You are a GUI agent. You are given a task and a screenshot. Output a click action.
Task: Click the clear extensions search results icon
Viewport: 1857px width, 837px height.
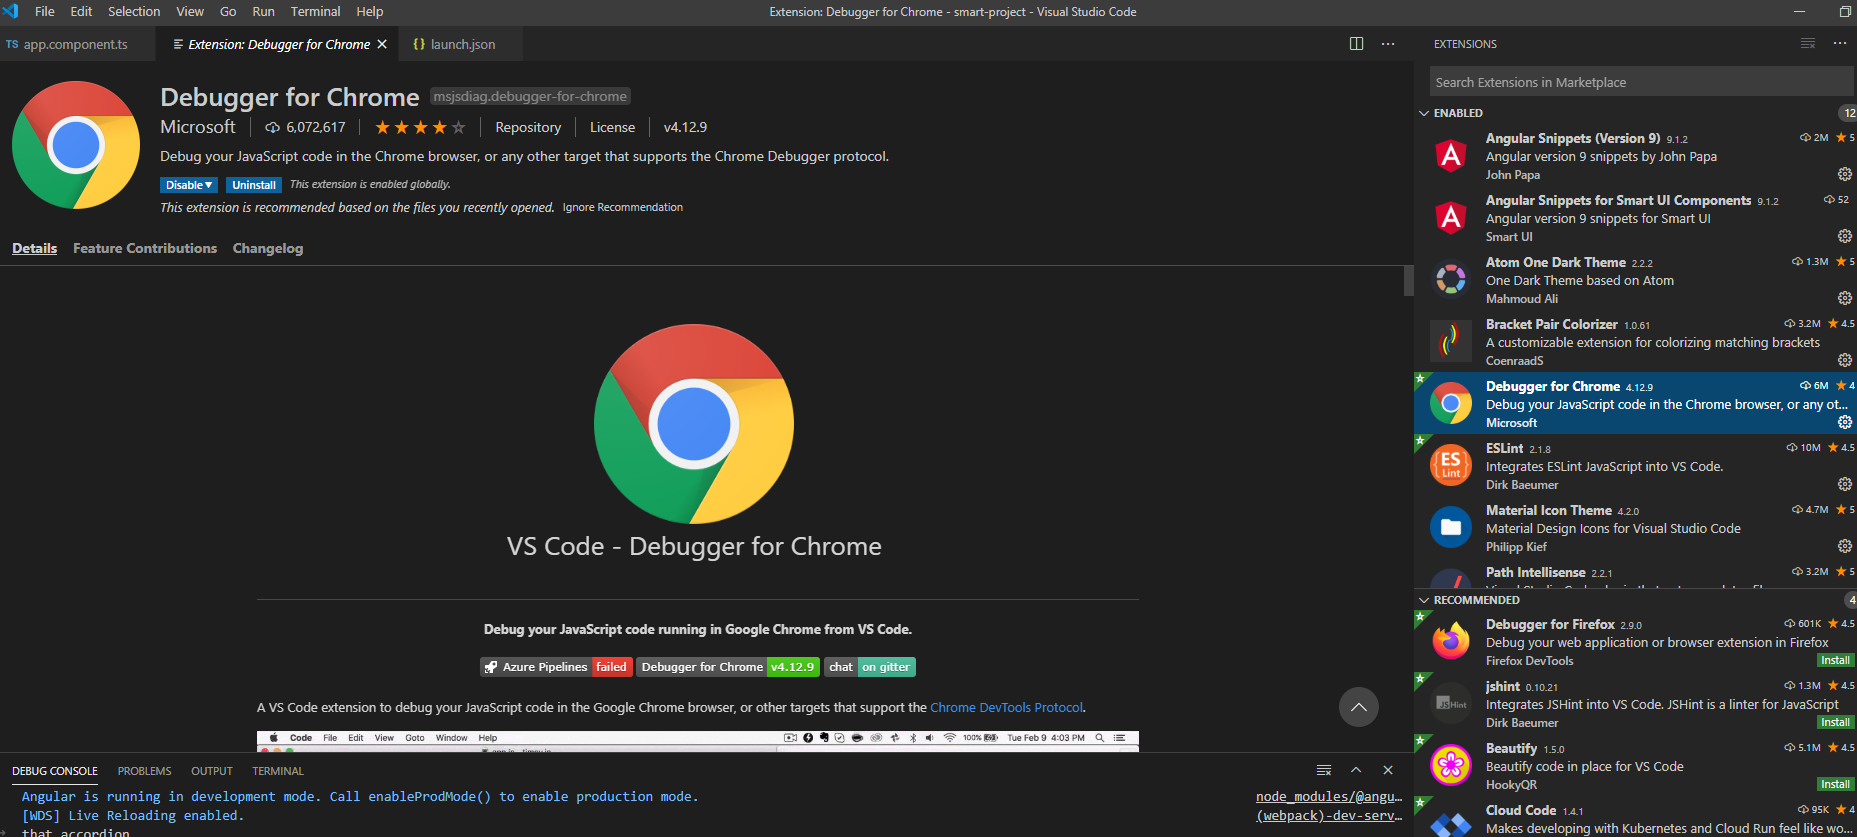pyautogui.click(x=1808, y=44)
